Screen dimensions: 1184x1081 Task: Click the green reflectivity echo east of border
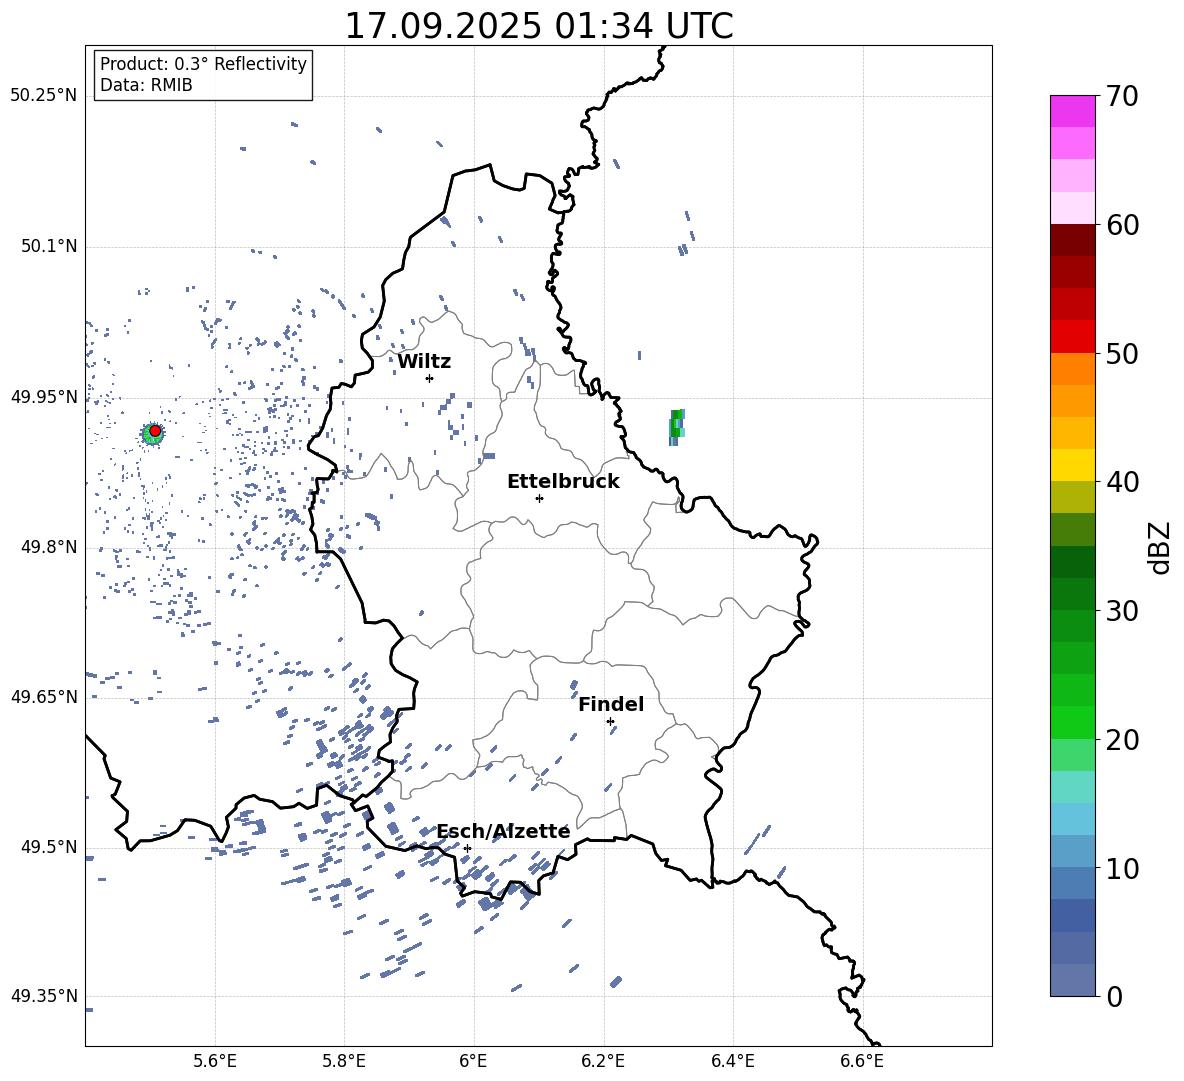coord(677,427)
